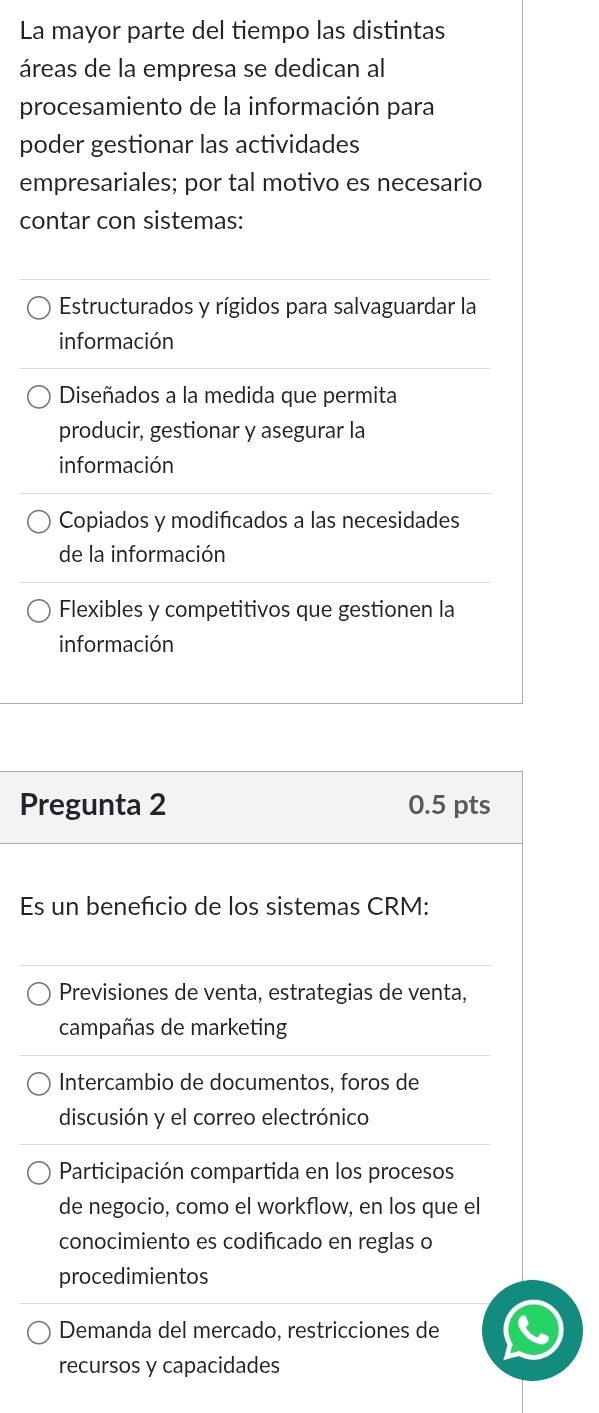The height and width of the screenshot is (1413, 599).
Task: Select 'Previsiones de venta, estrategias de venta'
Action: click(x=38, y=993)
